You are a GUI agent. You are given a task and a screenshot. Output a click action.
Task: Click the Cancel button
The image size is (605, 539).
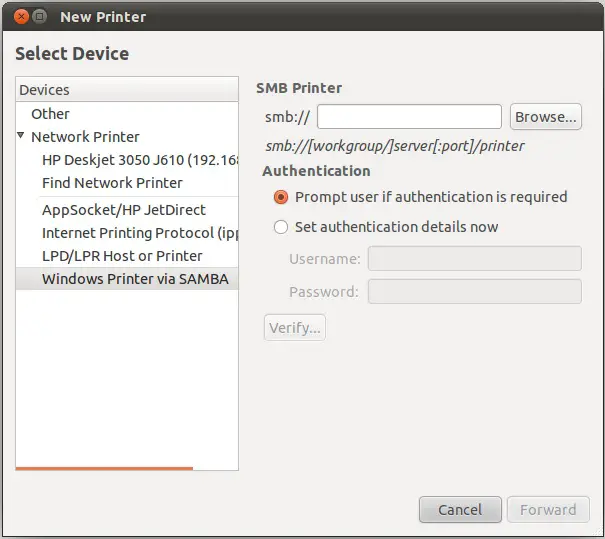point(459,509)
